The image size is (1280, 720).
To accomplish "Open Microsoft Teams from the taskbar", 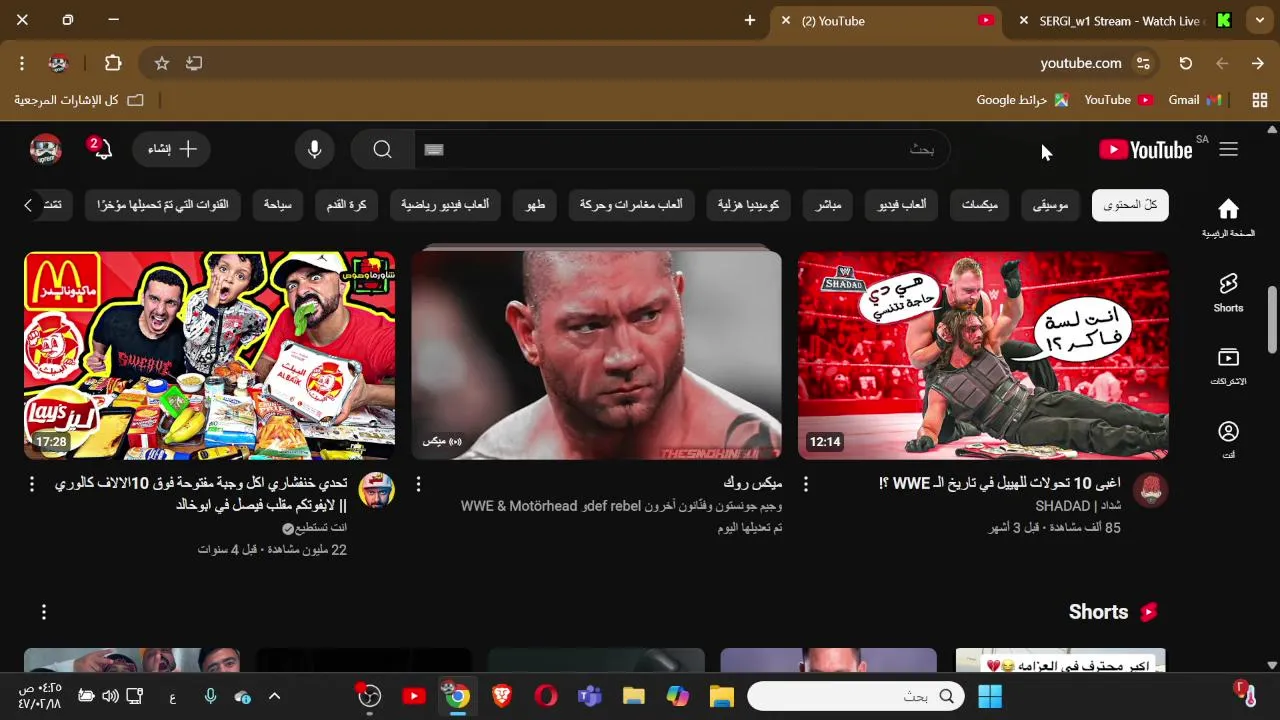I will click(x=590, y=696).
